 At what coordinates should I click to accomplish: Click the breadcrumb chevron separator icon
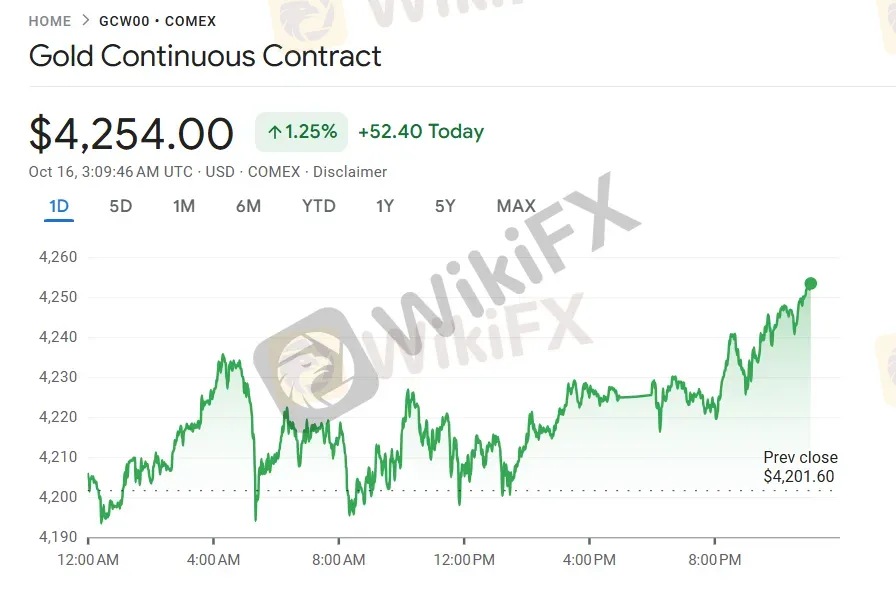[85, 21]
